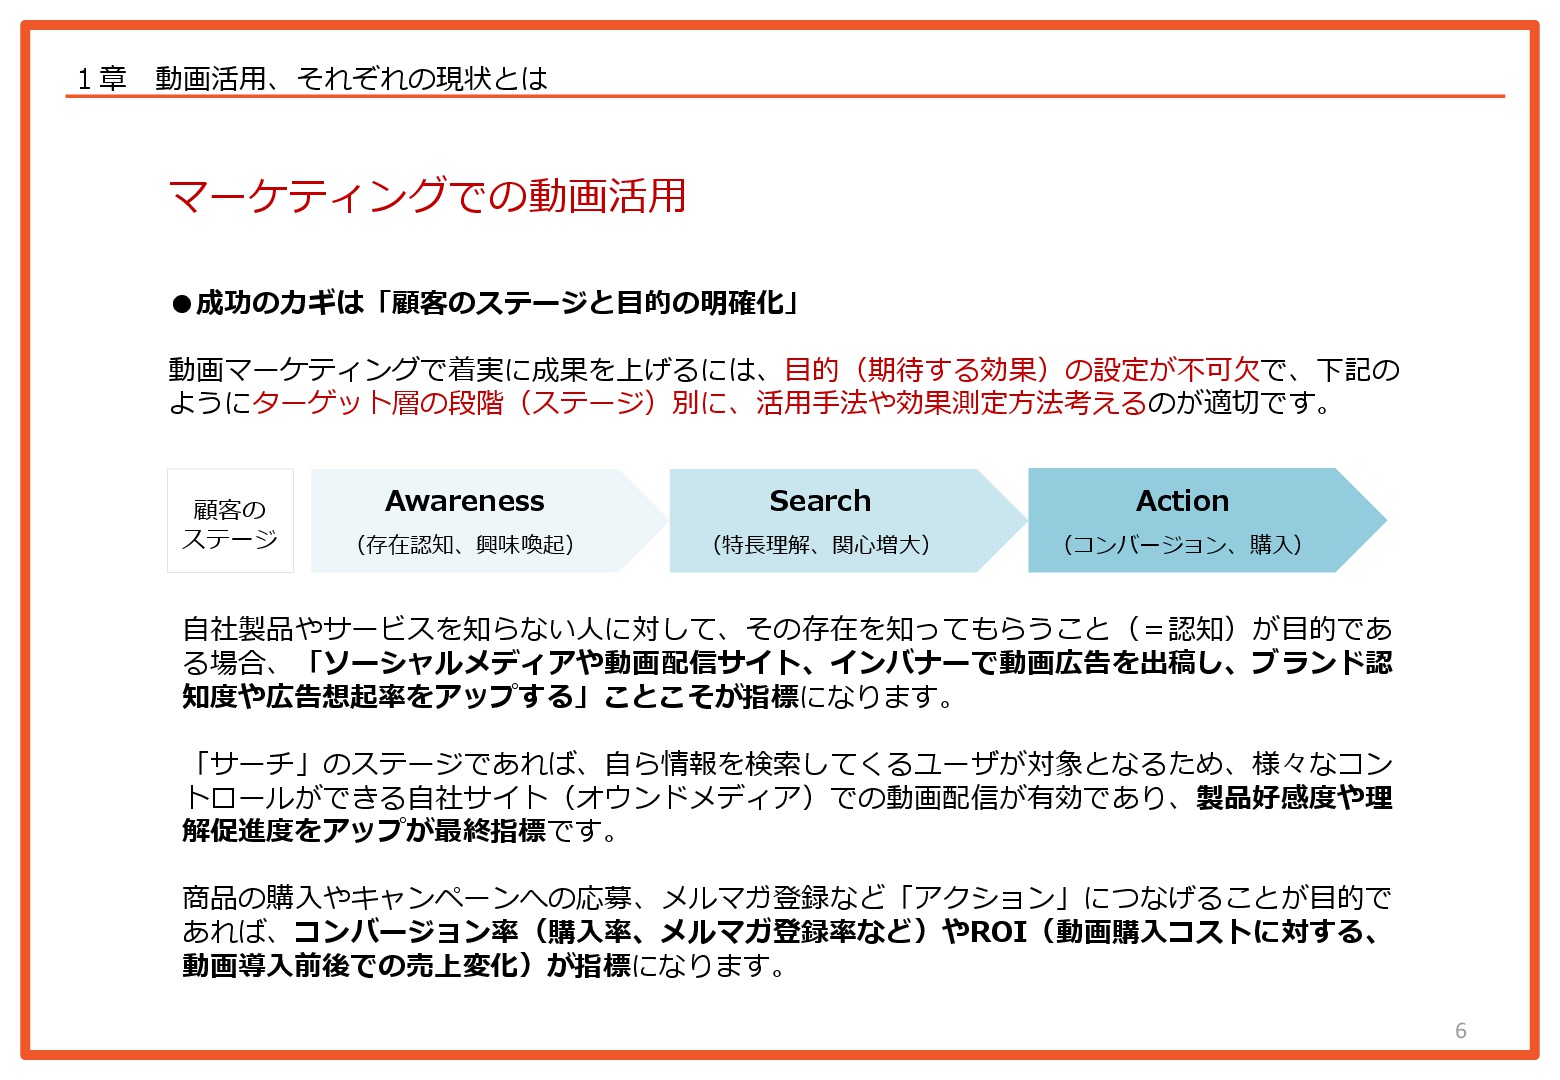The width and height of the screenshot is (1560, 1080).
Task: Click the paragraph starting '商品の購入やキャンペーンへの応募'
Action: pos(787,932)
